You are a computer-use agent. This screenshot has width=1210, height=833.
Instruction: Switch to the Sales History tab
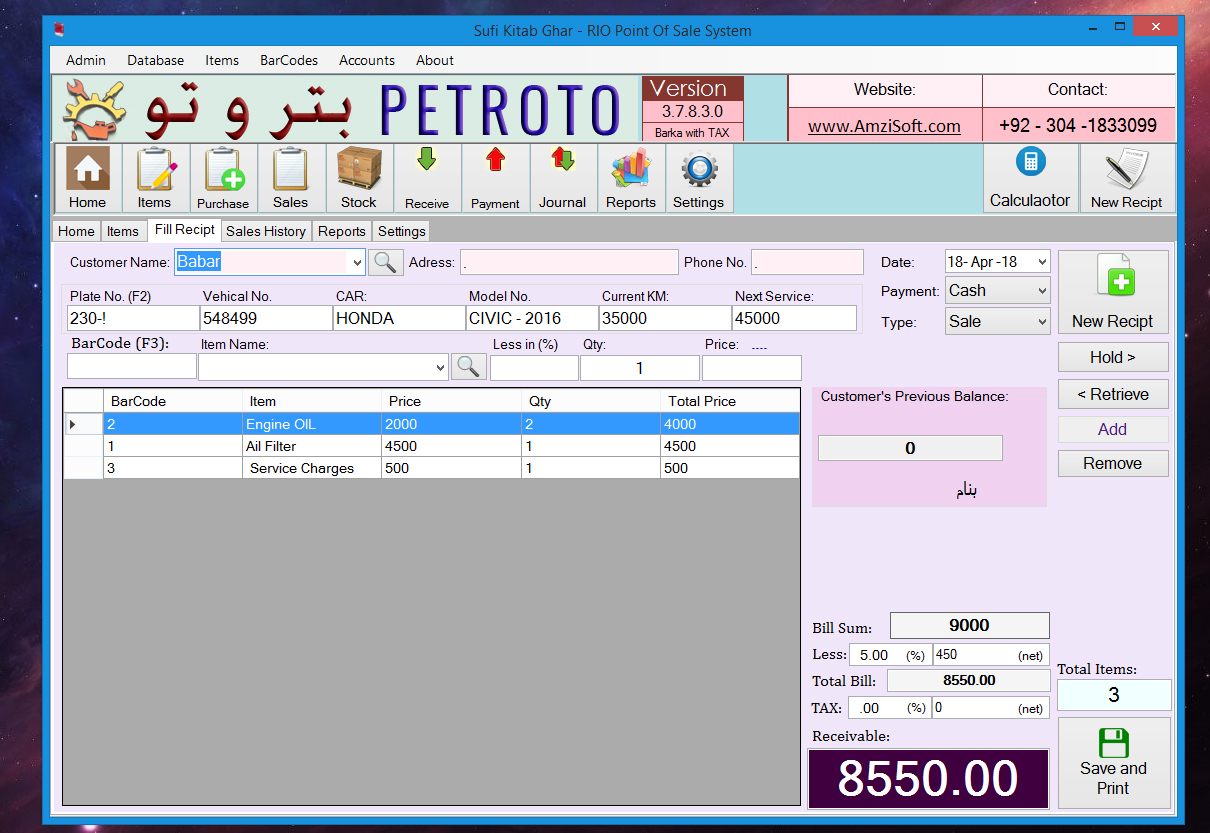click(265, 231)
